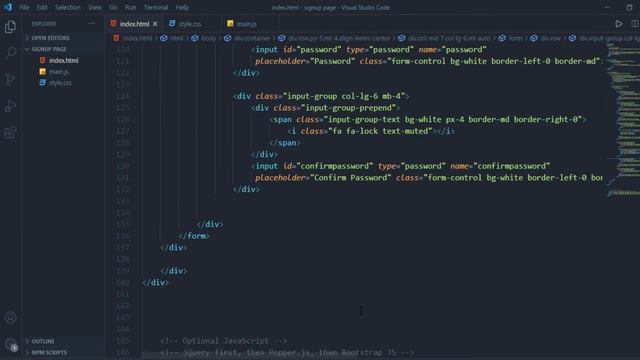
Task: Click the style.css tab file icon
Action: tap(172, 24)
